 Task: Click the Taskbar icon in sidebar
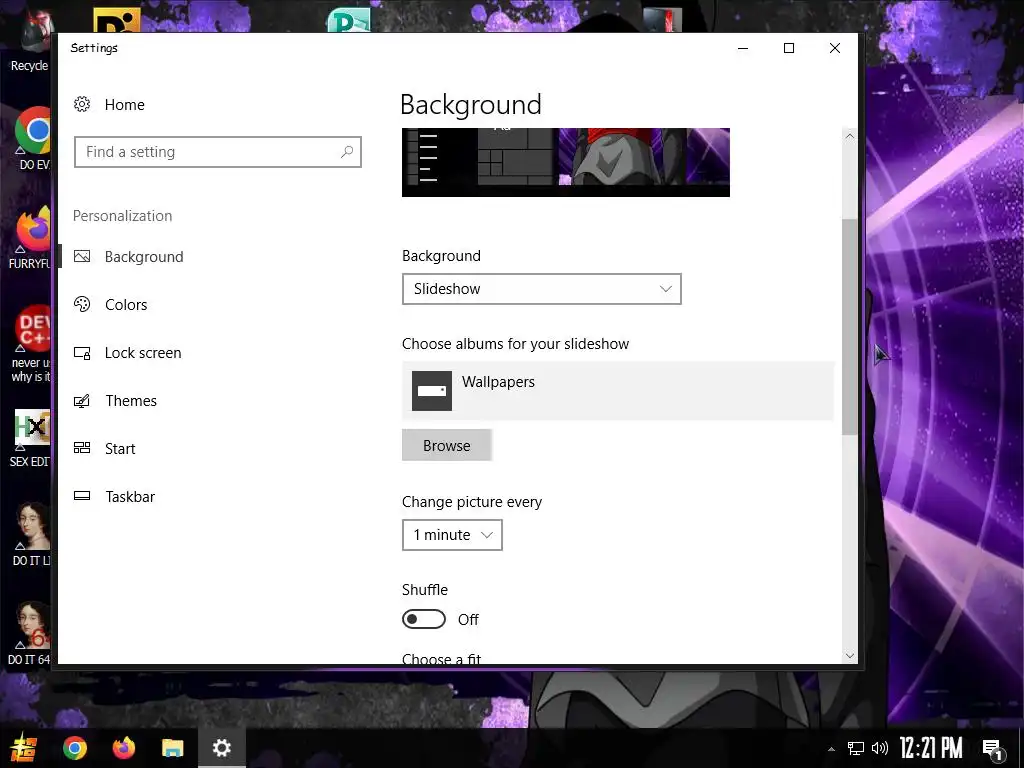pos(82,496)
